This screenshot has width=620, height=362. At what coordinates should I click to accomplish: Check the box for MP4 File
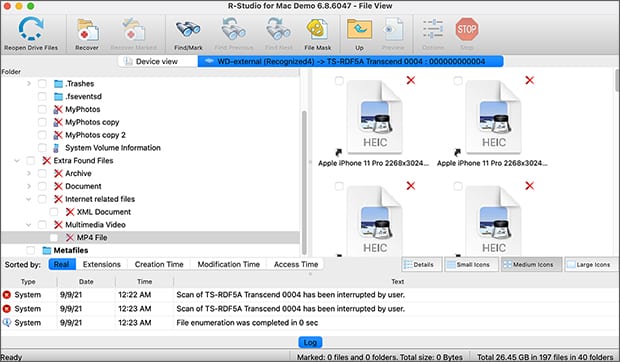[54, 238]
